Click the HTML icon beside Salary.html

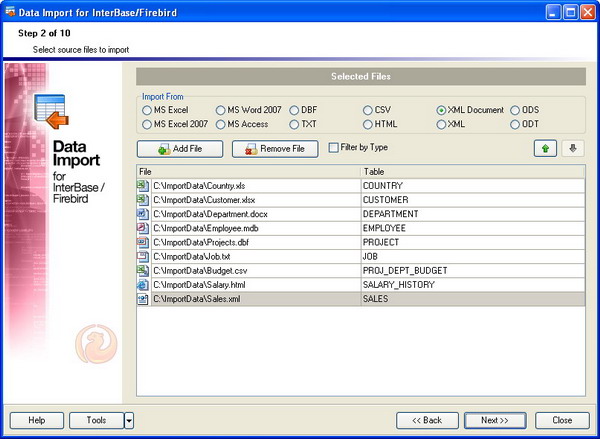(143, 285)
